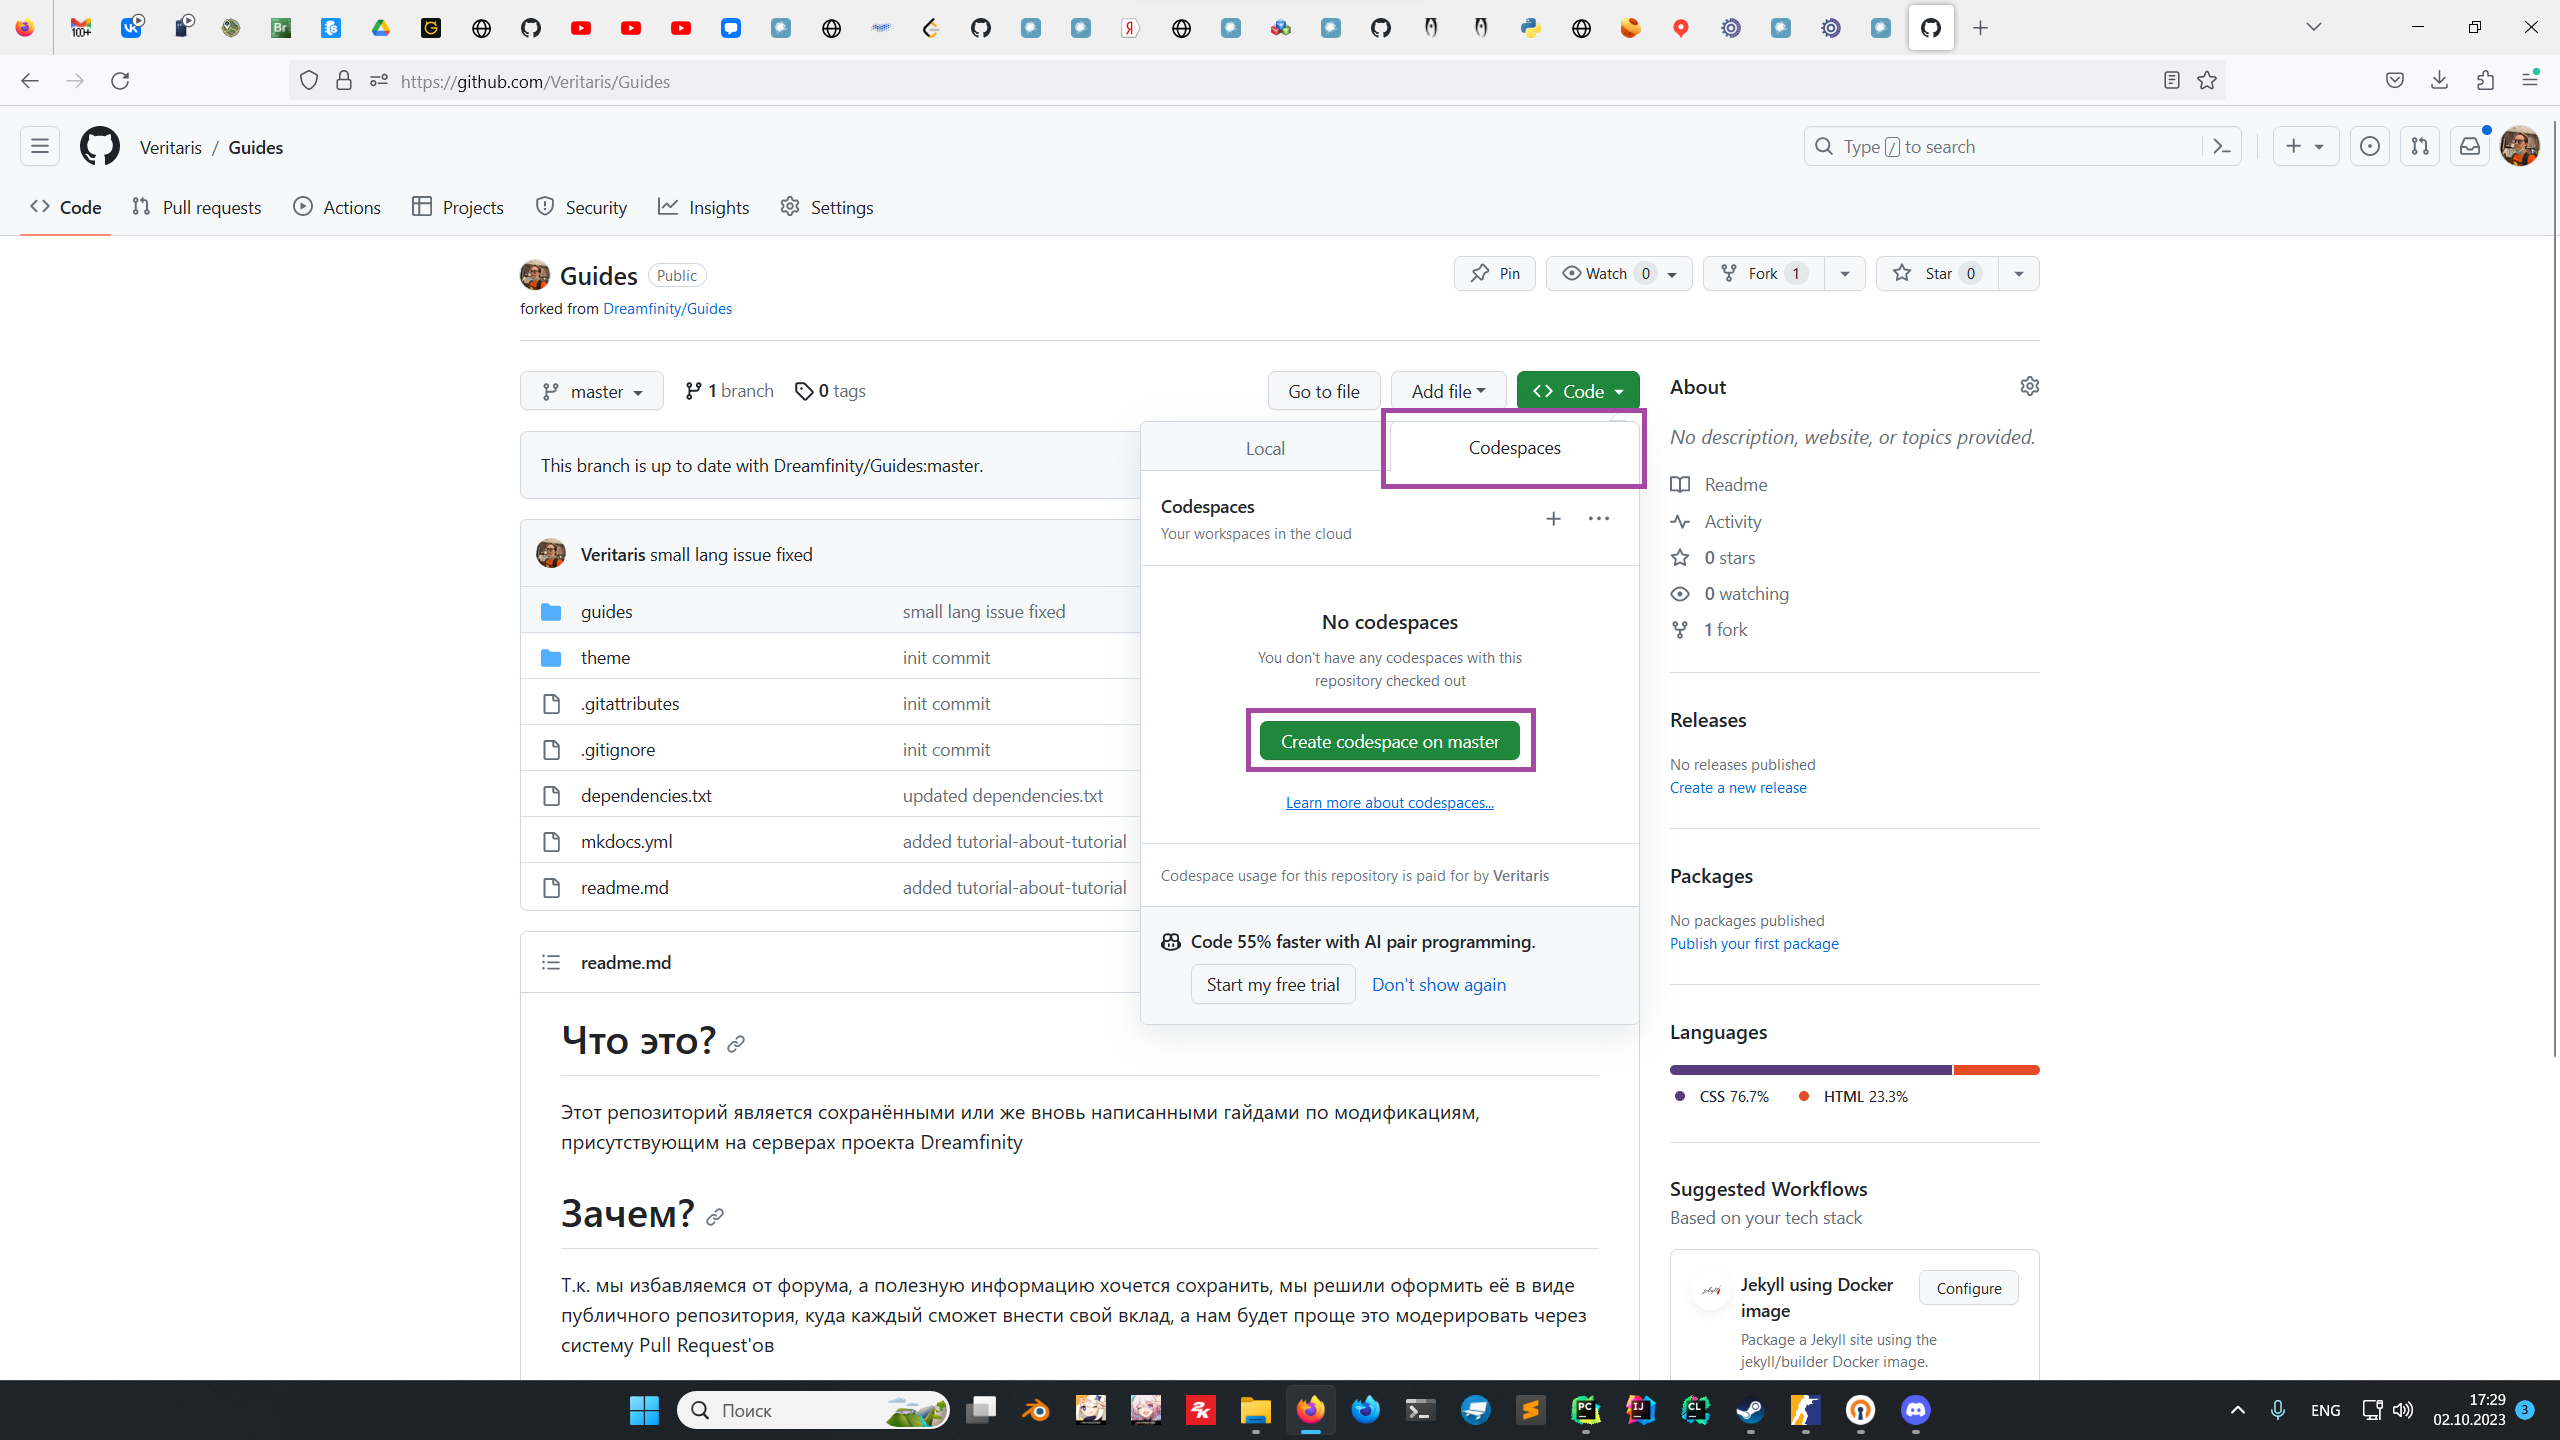2560x1440 pixels.
Task: Expand the Fork options arrow
Action: click(x=1845, y=274)
